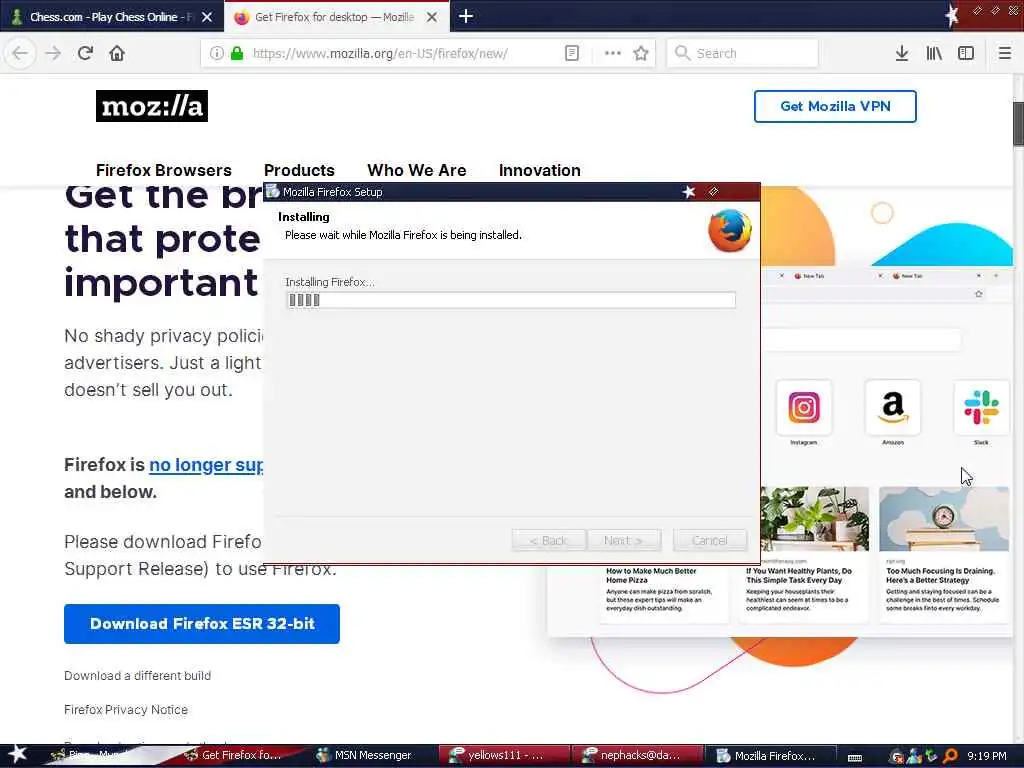
Task: Click the orange magnifier tray icon
Action: click(x=950, y=756)
